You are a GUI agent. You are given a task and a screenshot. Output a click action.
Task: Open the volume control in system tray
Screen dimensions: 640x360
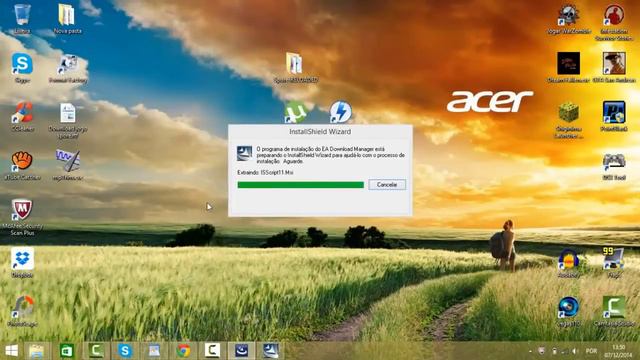point(575,351)
